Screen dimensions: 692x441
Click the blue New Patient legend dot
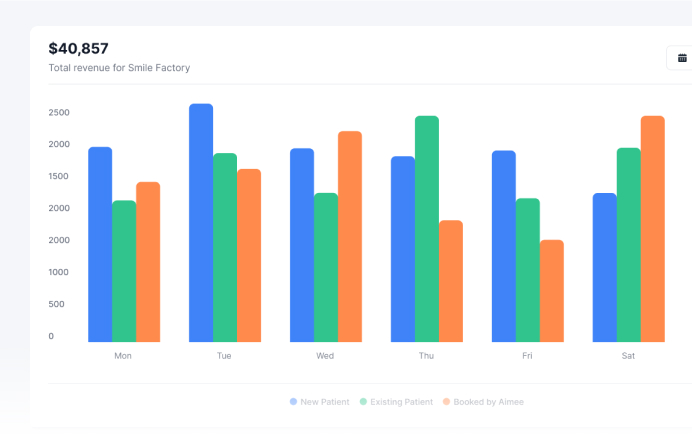click(293, 402)
